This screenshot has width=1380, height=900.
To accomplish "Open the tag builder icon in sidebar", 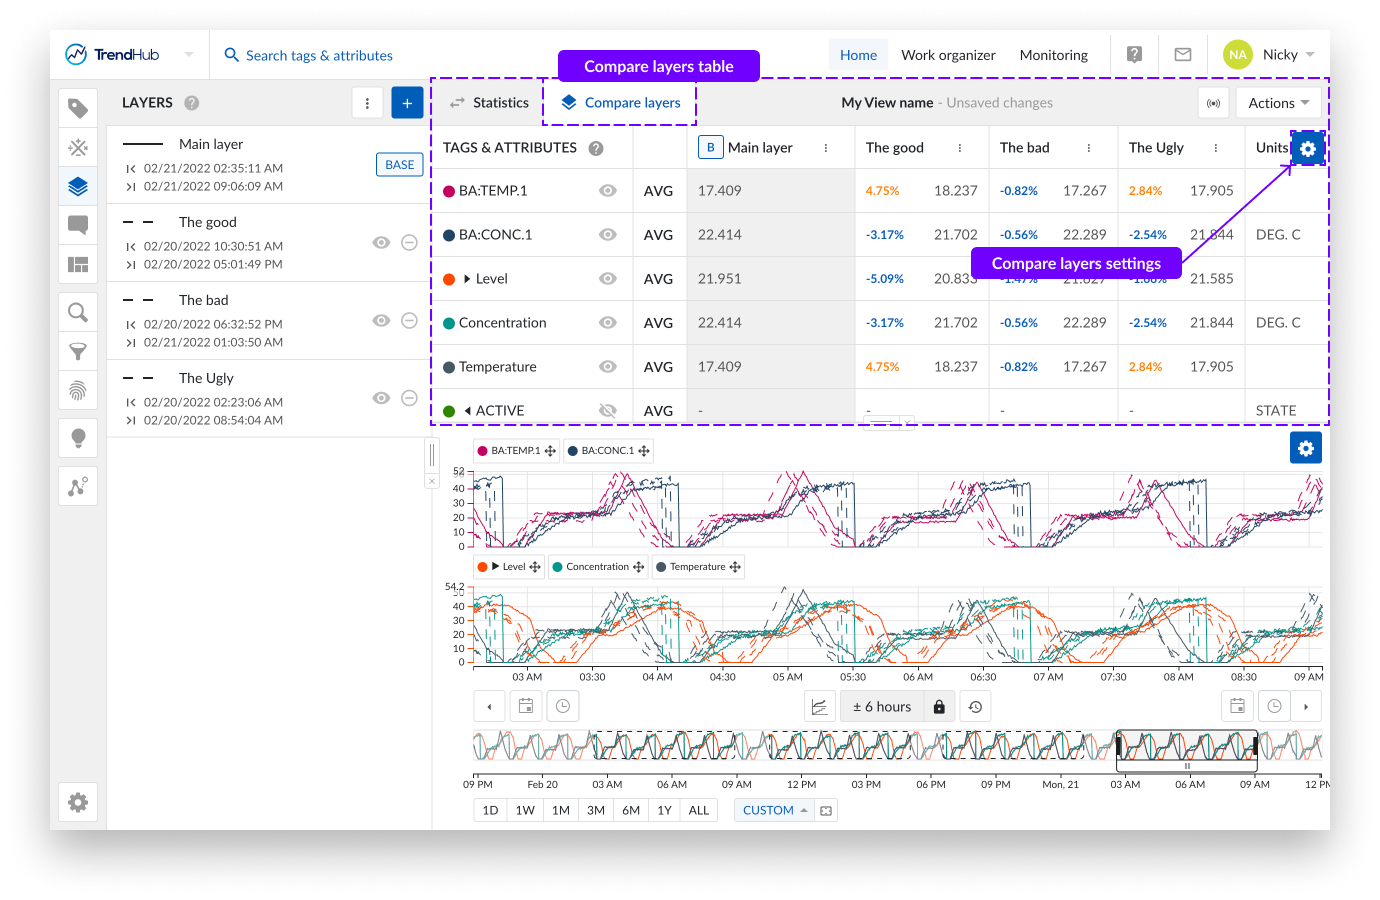I will [x=78, y=148].
